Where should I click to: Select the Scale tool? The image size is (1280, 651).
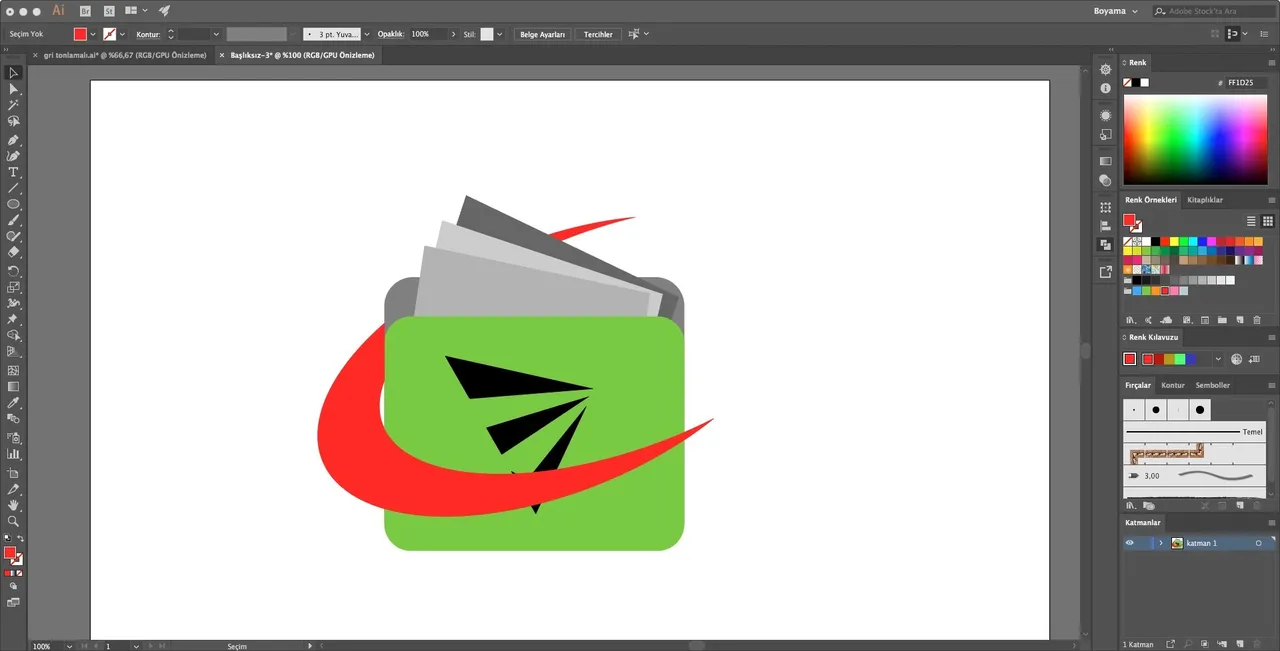click(13, 287)
